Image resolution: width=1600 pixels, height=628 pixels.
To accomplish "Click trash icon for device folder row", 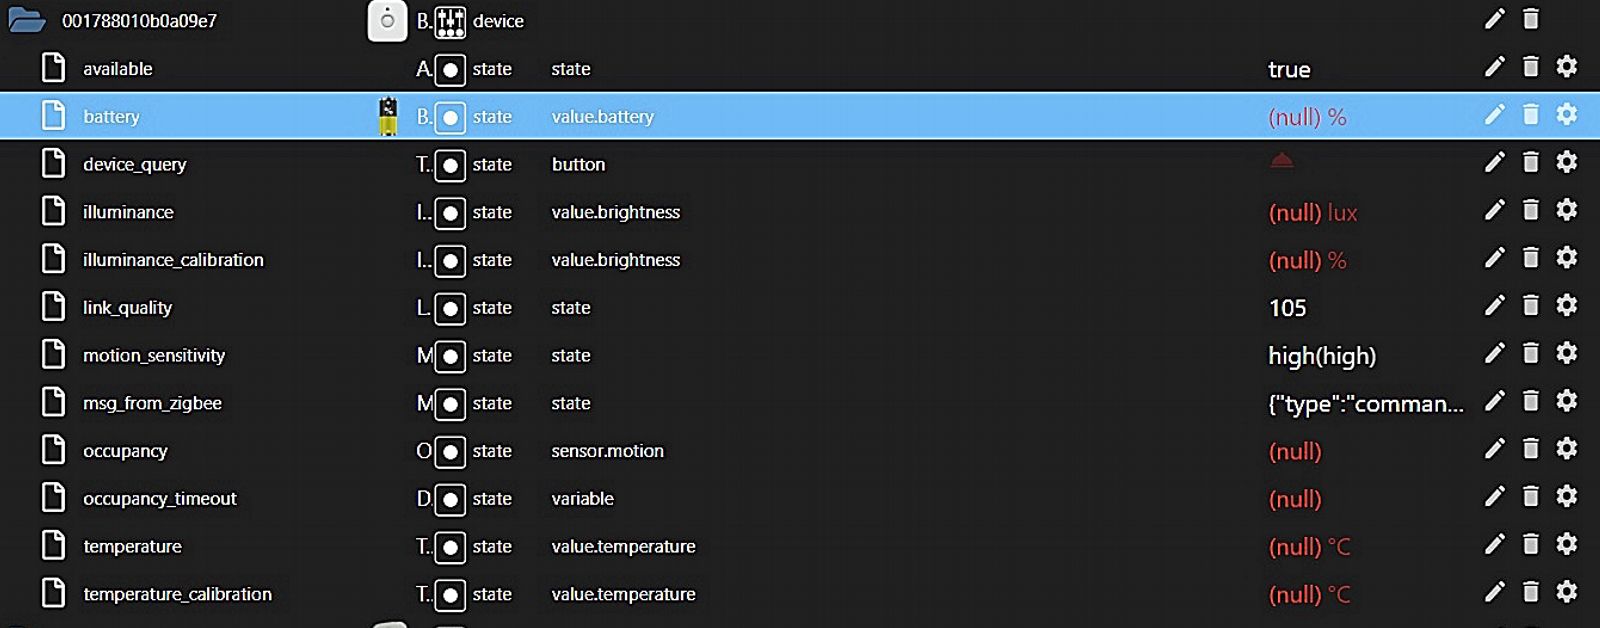I will click(x=1530, y=19).
